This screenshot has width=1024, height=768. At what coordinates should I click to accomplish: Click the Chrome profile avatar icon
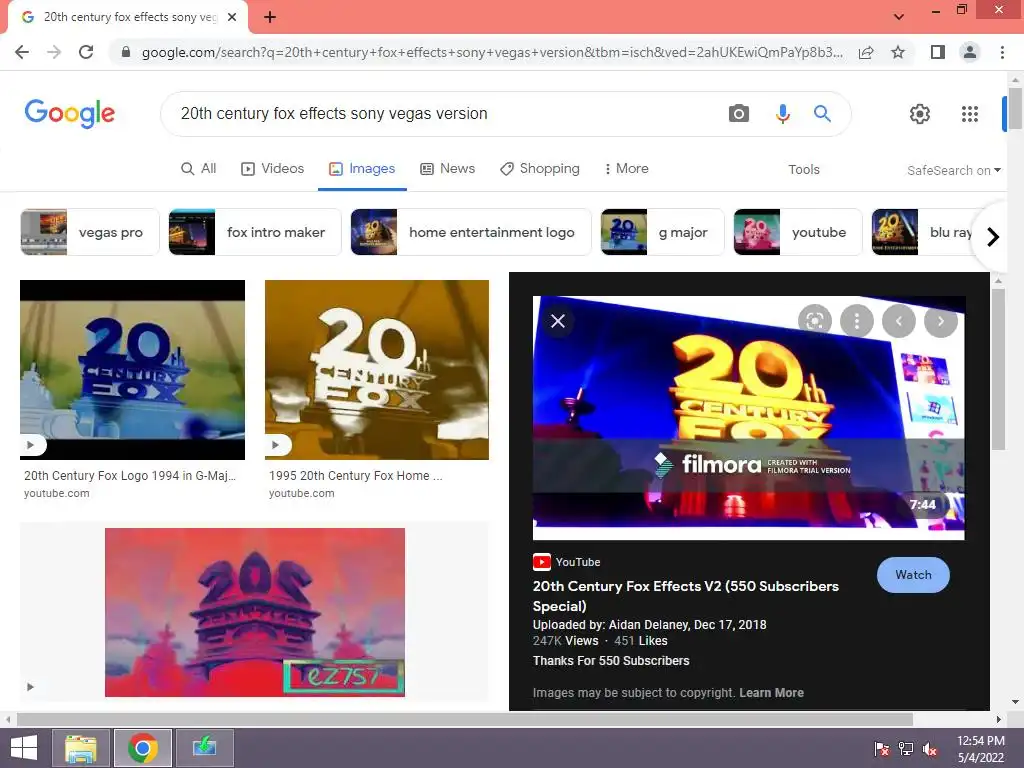[x=970, y=52]
